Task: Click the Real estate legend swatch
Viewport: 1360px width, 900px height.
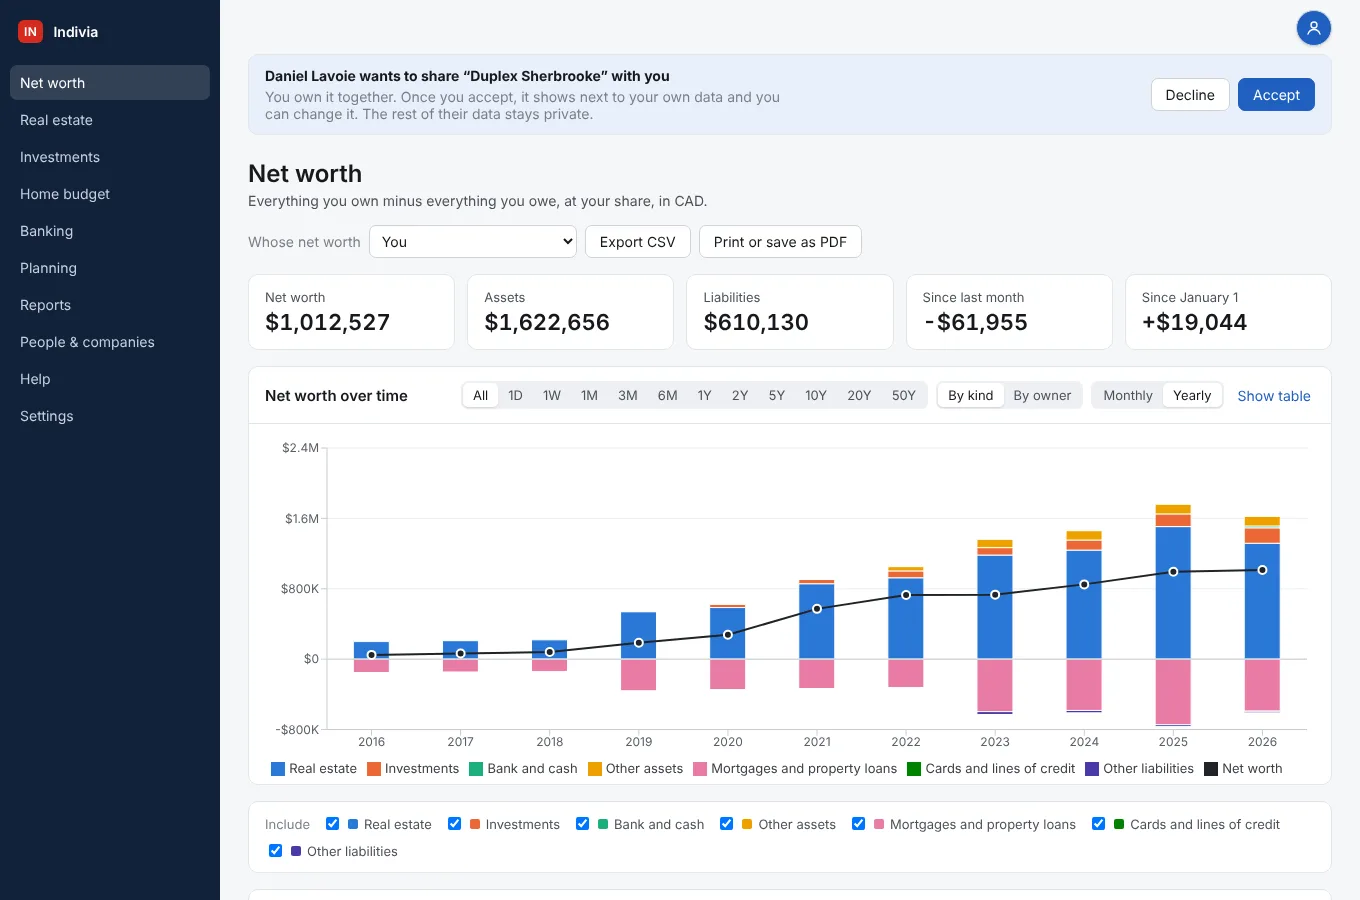Action: (278, 769)
